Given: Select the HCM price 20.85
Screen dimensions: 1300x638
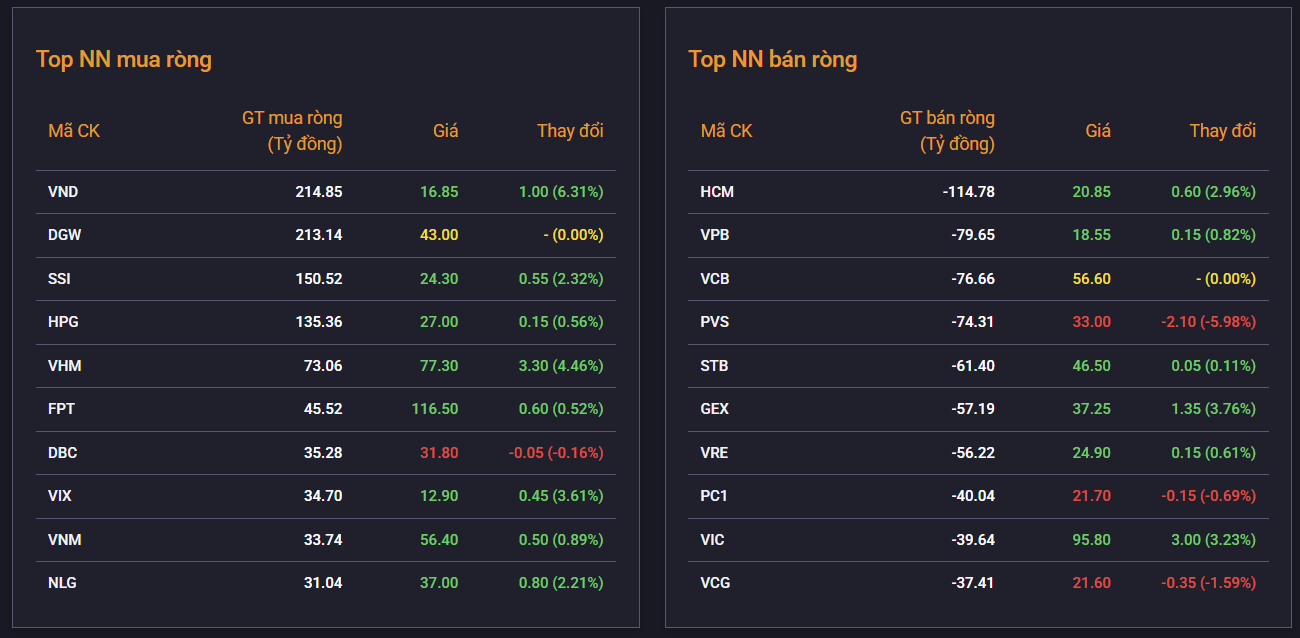Looking at the screenshot, I should [x=1091, y=192].
